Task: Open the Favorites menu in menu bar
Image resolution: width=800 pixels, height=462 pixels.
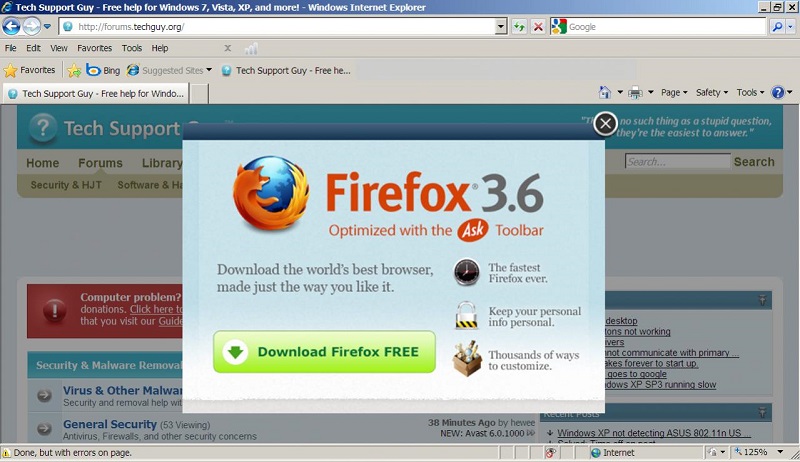Action: pyautogui.click(x=94, y=48)
